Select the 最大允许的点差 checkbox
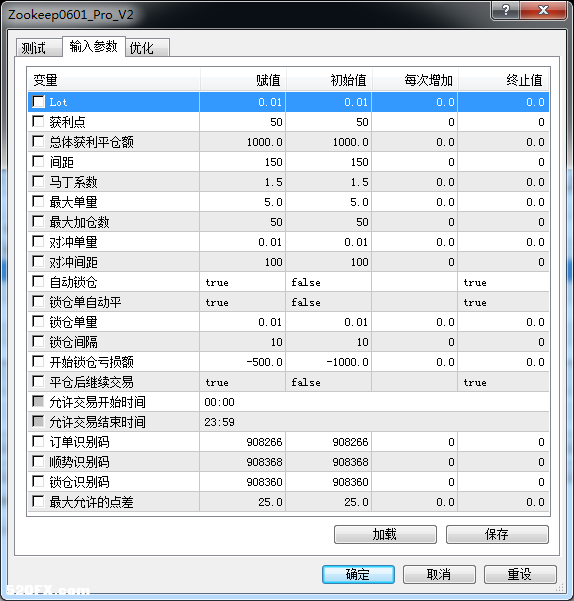This screenshot has width=574, height=601. click(38, 502)
